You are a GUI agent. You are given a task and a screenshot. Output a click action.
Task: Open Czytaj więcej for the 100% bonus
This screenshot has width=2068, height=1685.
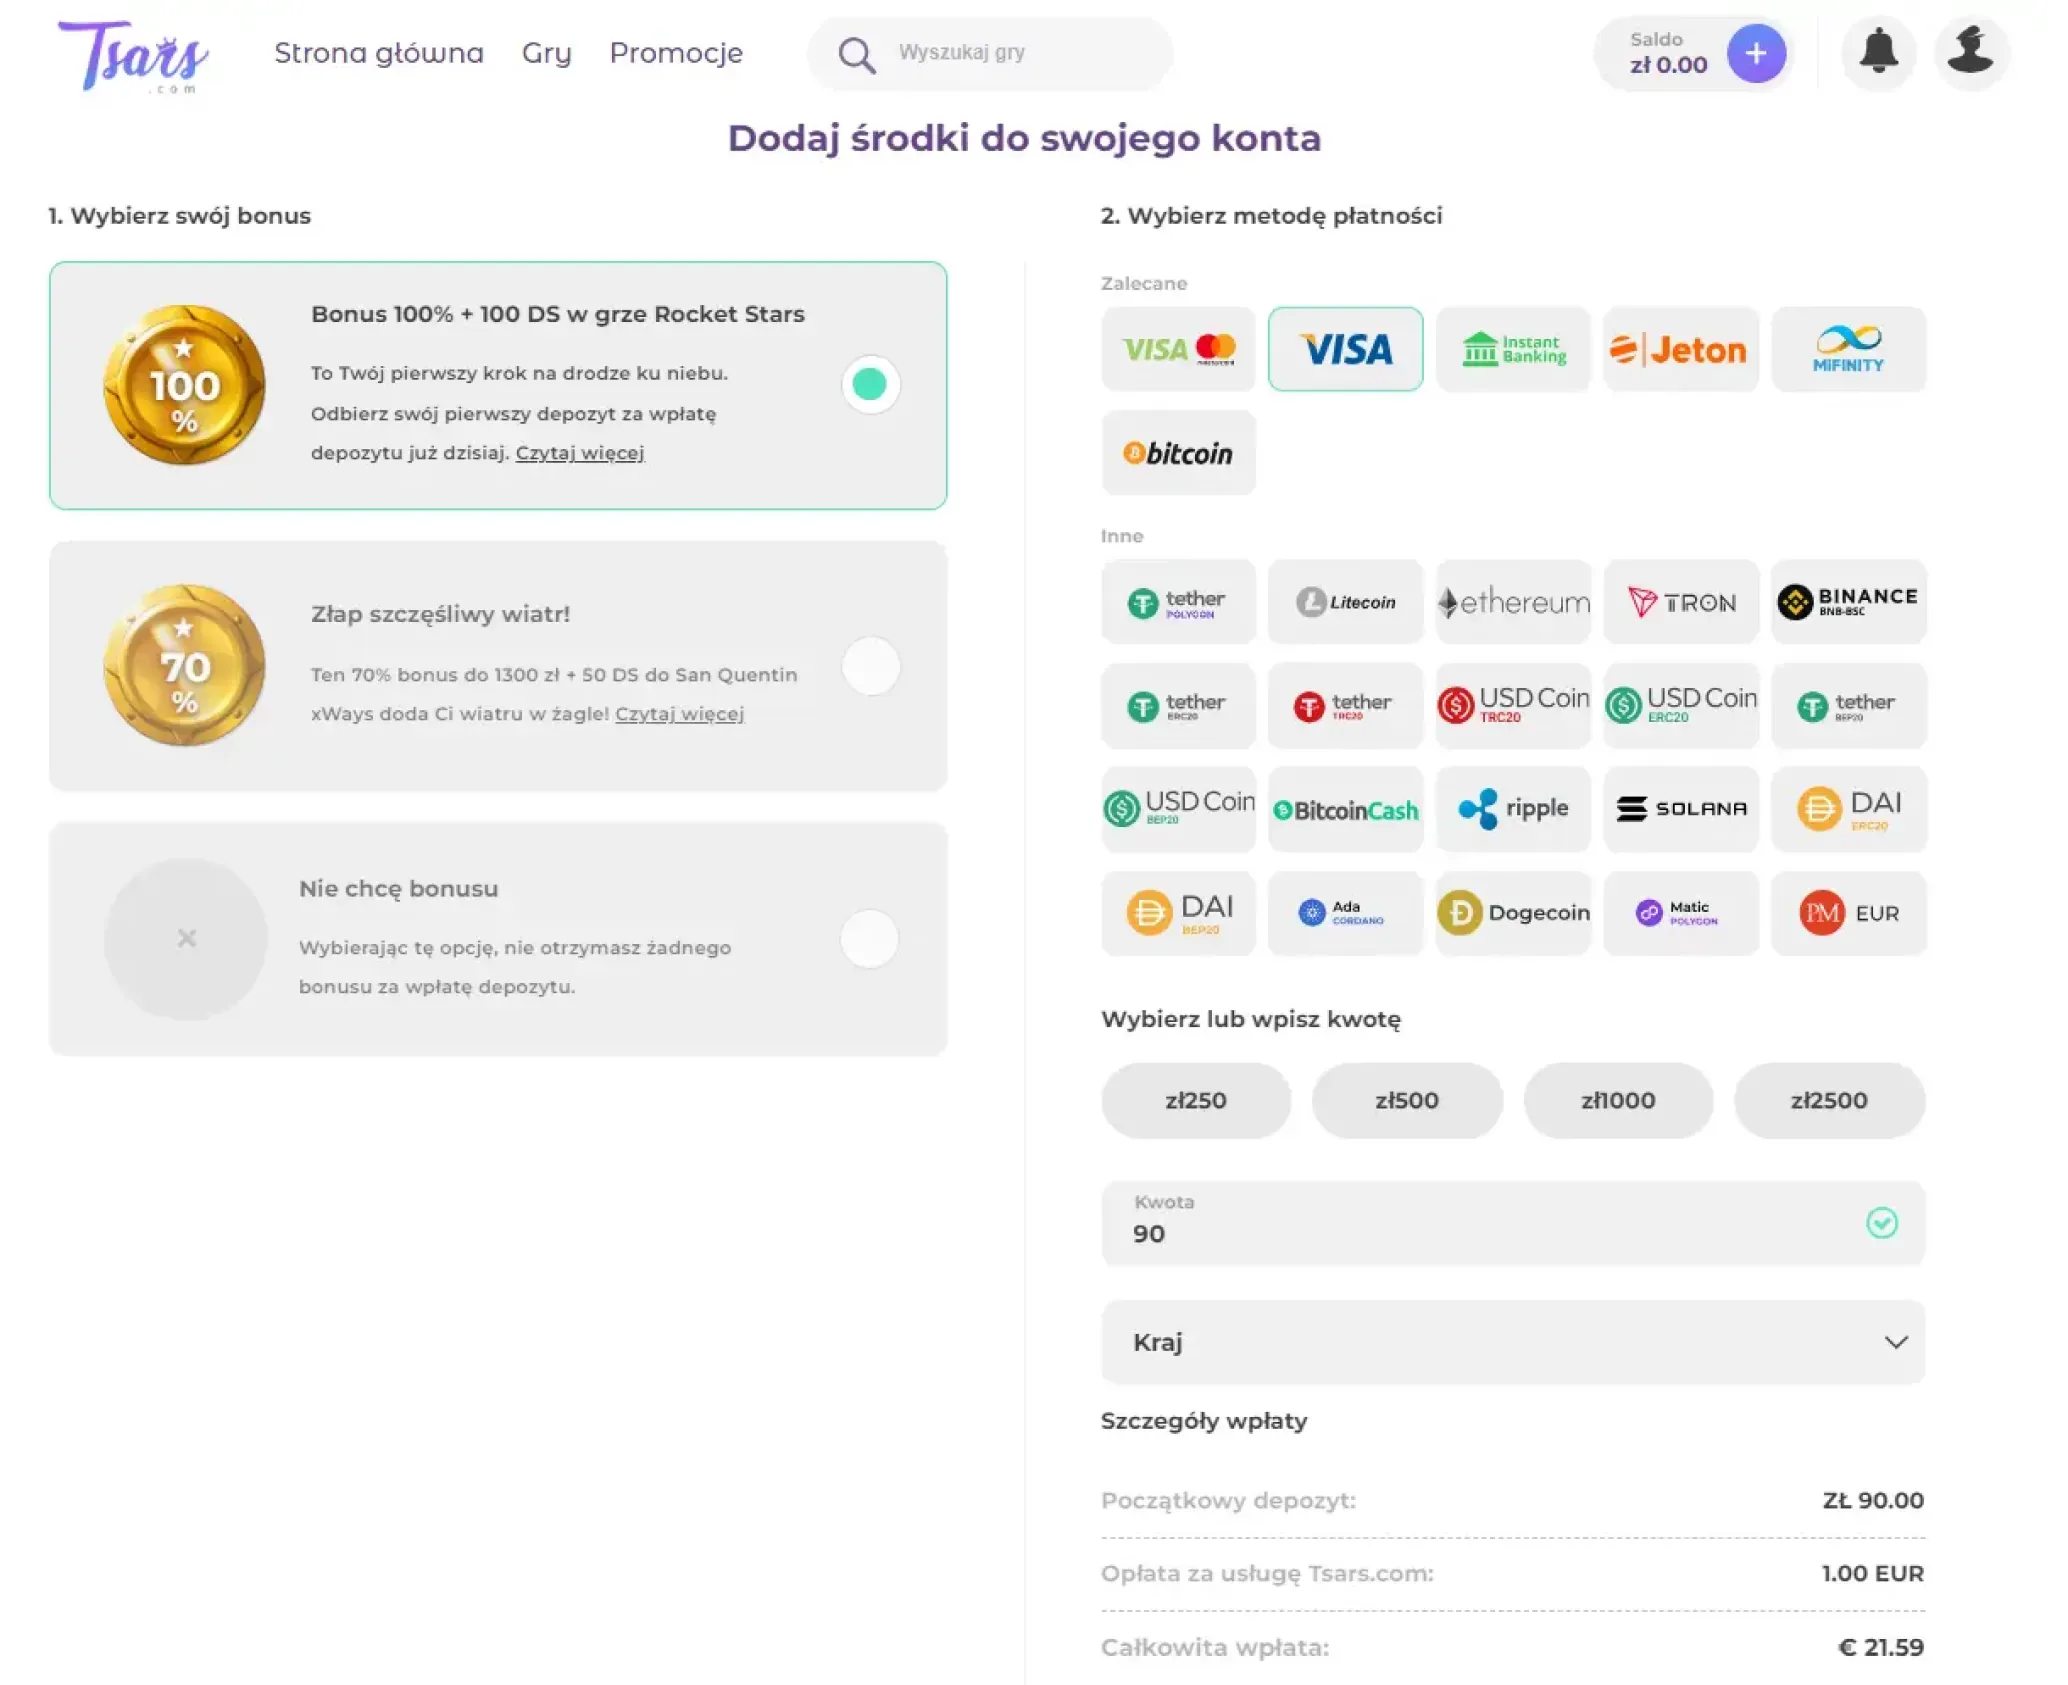(580, 453)
